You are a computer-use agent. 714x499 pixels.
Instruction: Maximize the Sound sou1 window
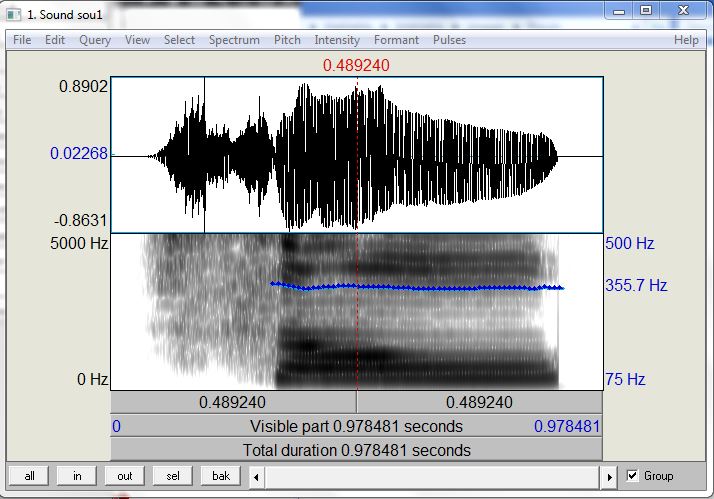pyautogui.click(x=646, y=11)
